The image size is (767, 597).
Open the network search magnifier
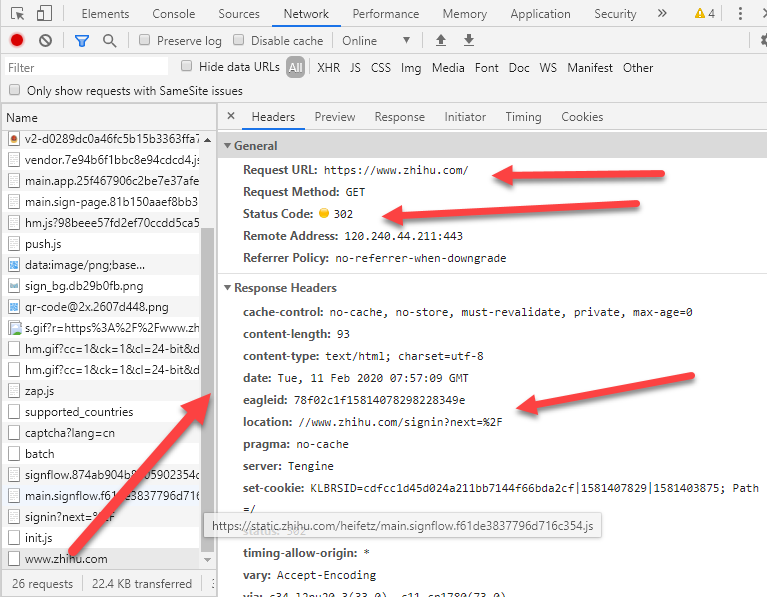pyautogui.click(x=110, y=41)
